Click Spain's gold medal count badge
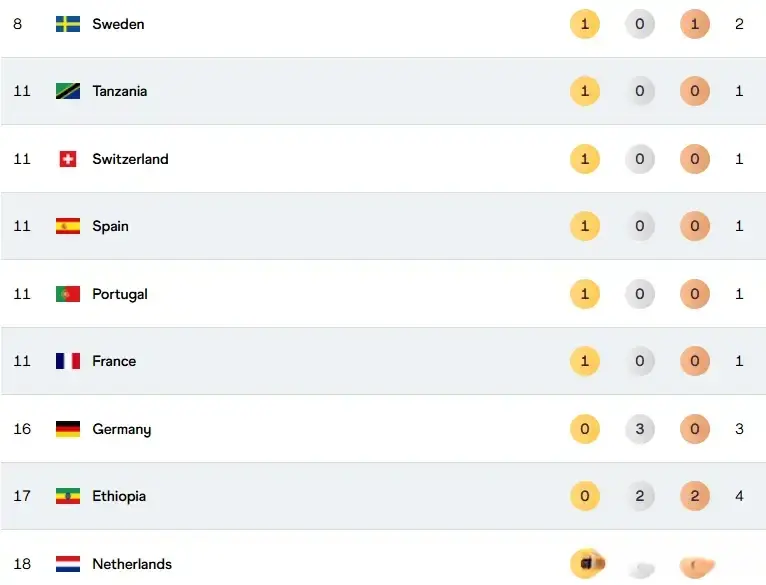Image resolution: width=766 pixels, height=585 pixels. (585, 226)
